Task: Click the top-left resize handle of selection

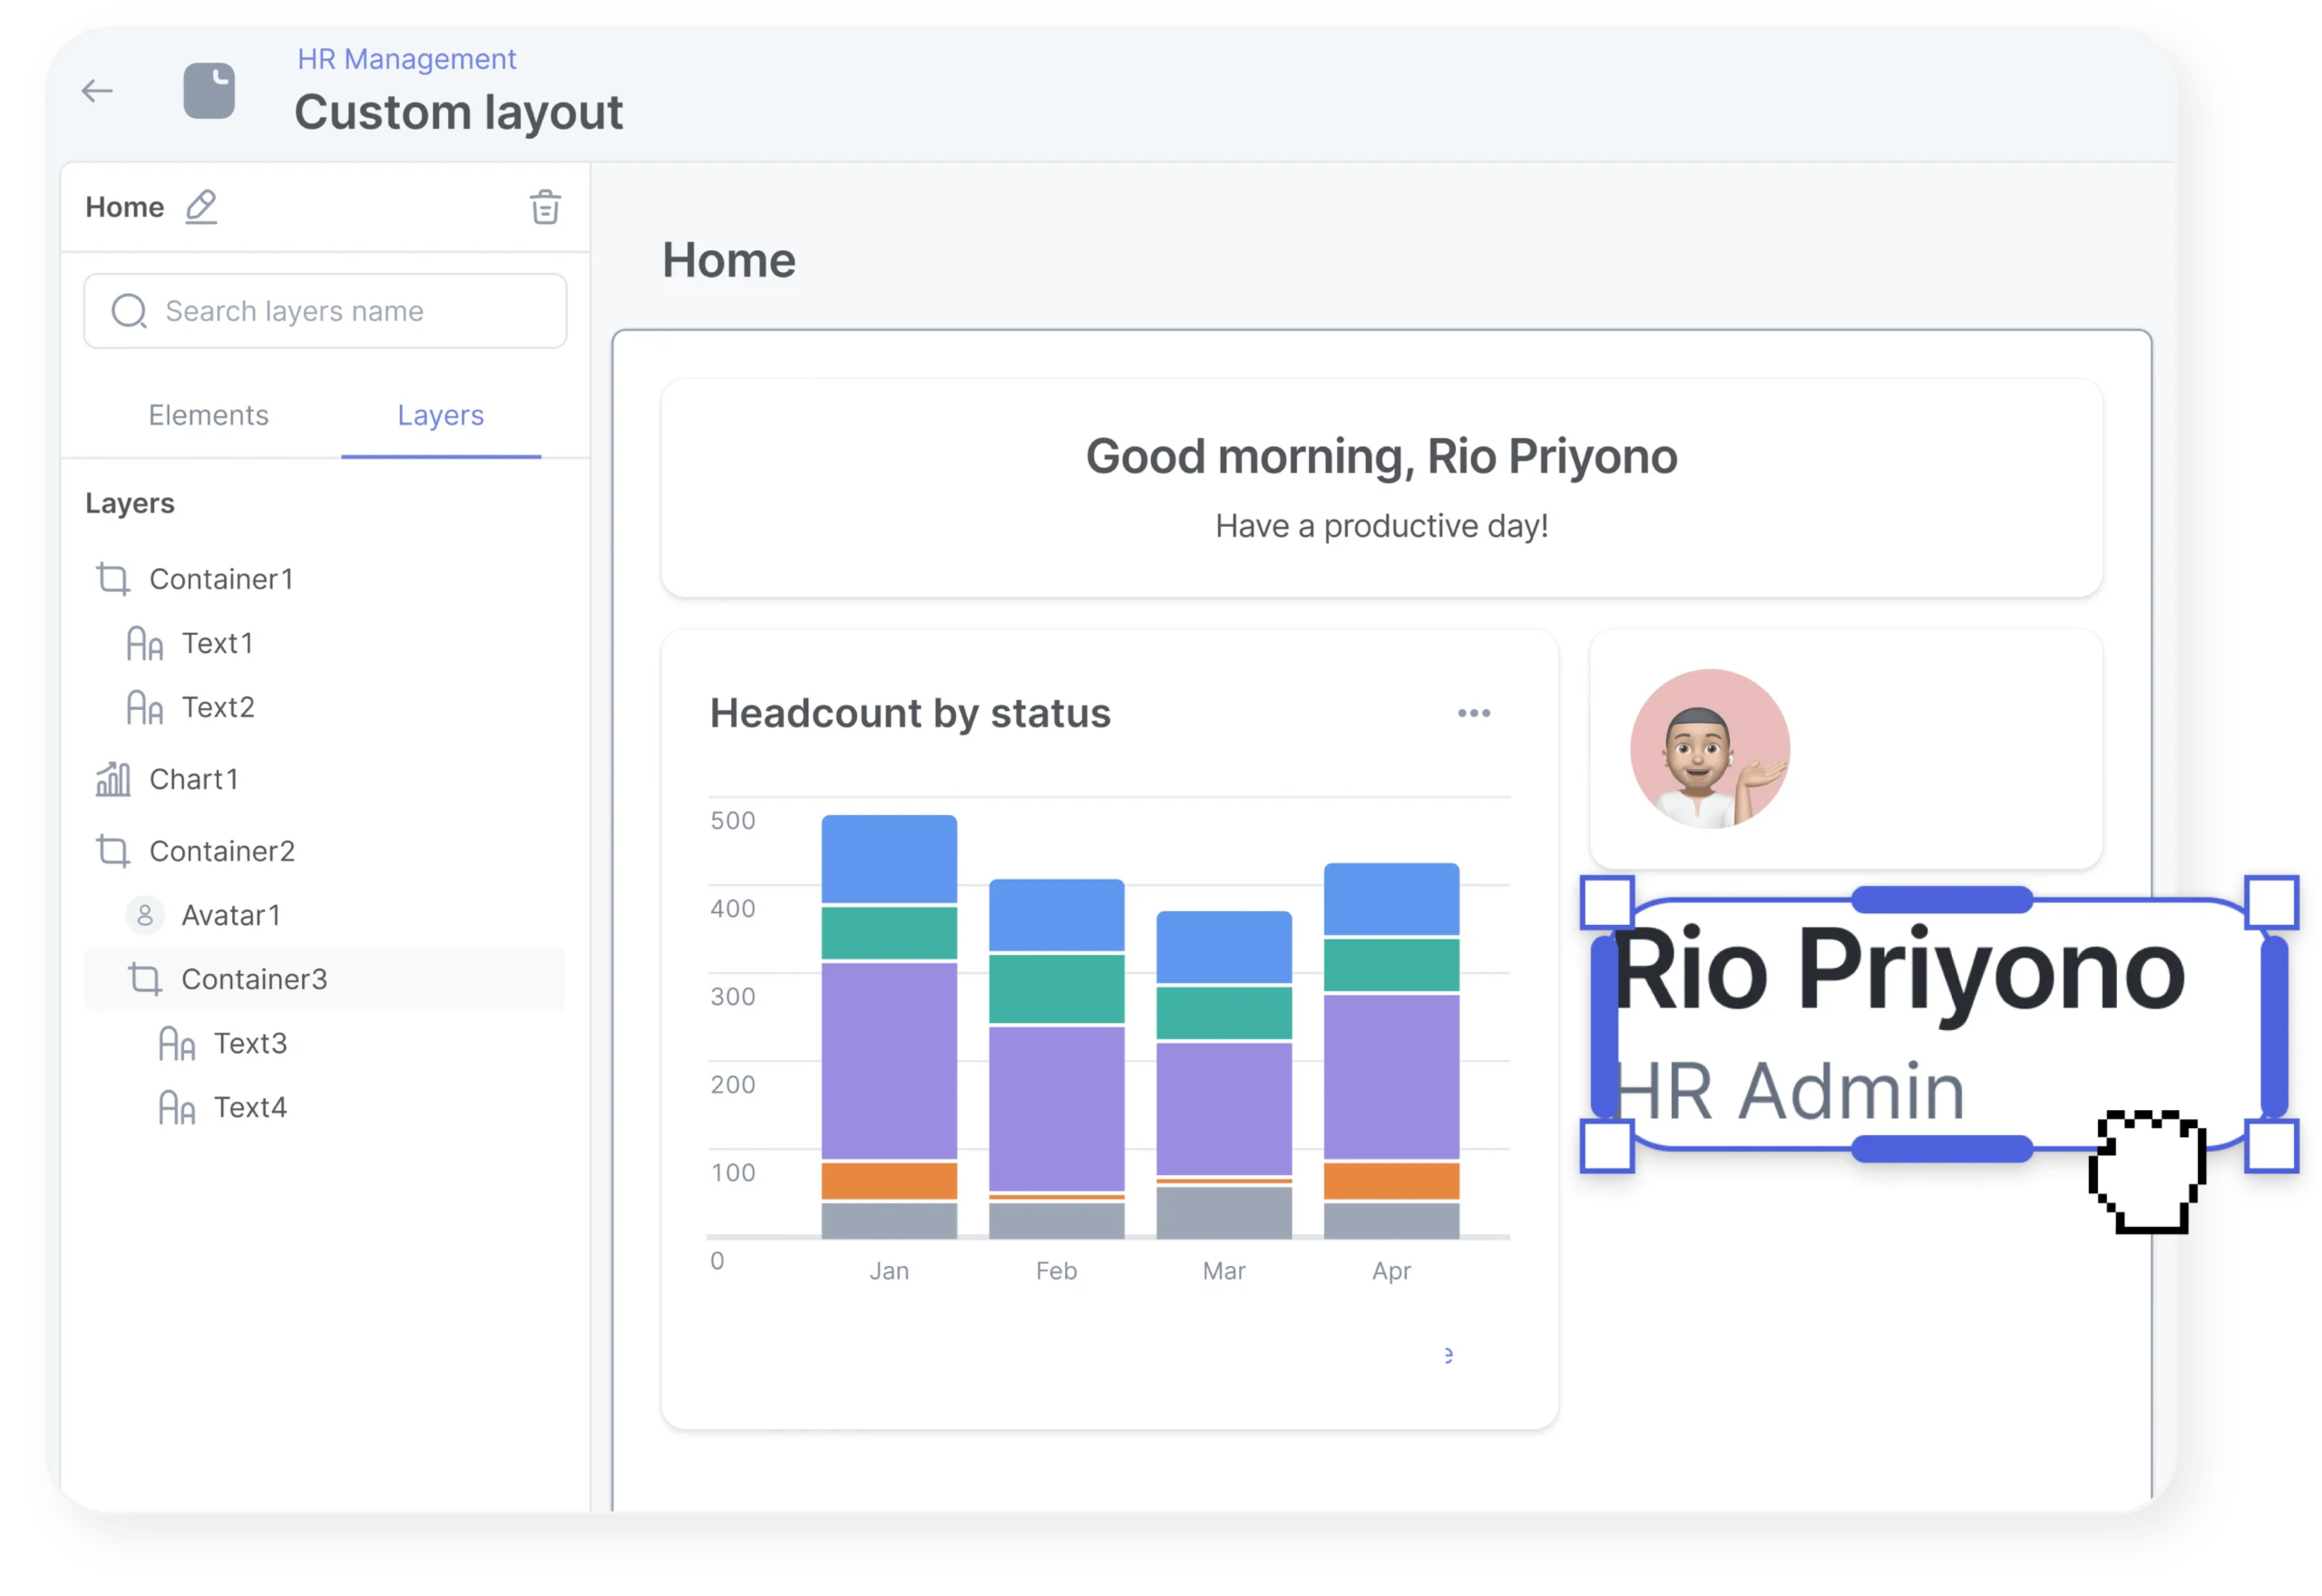Action: (1607, 902)
